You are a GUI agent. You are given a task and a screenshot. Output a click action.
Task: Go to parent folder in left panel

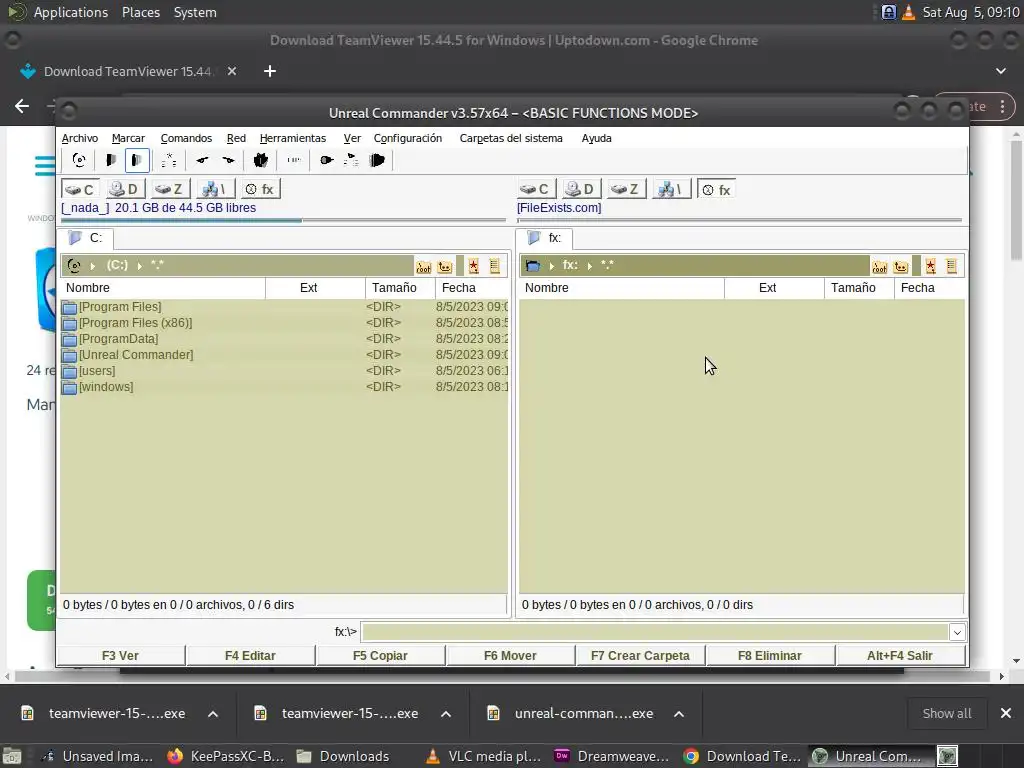click(x=445, y=266)
